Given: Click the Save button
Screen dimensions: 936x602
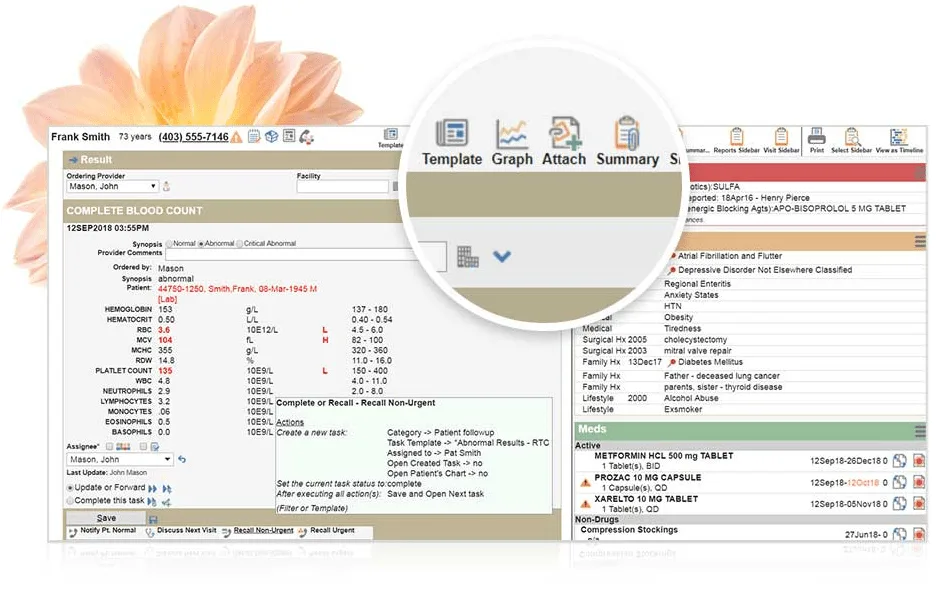Looking at the screenshot, I should (x=104, y=518).
